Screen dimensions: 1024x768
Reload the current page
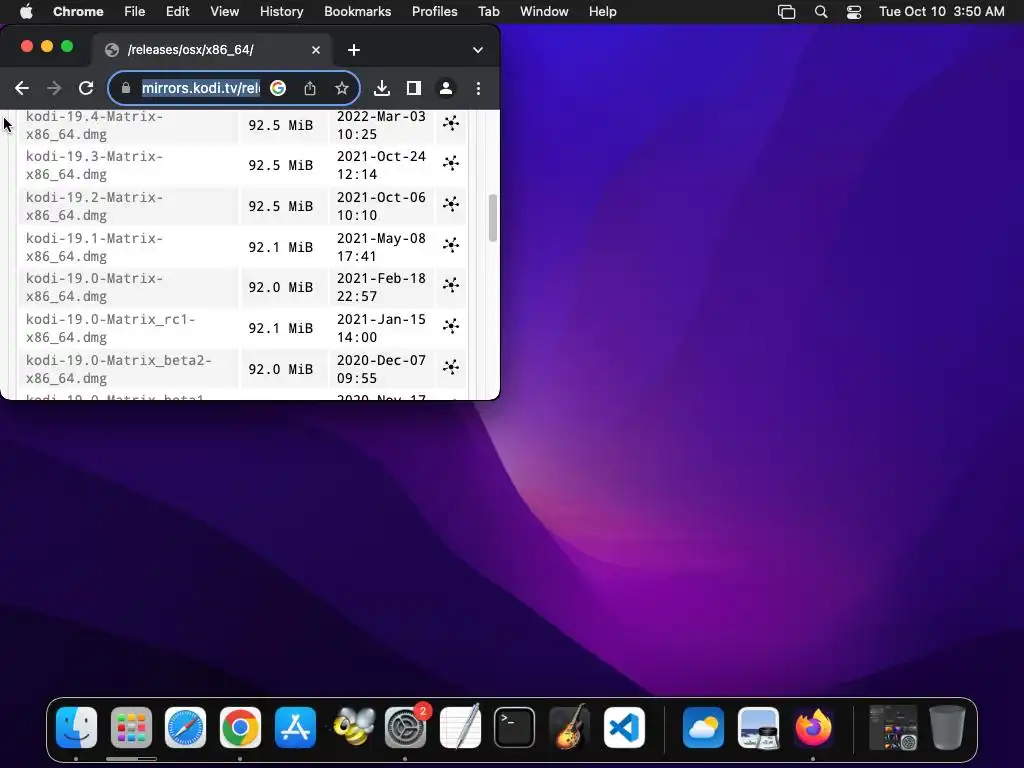(86, 88)
